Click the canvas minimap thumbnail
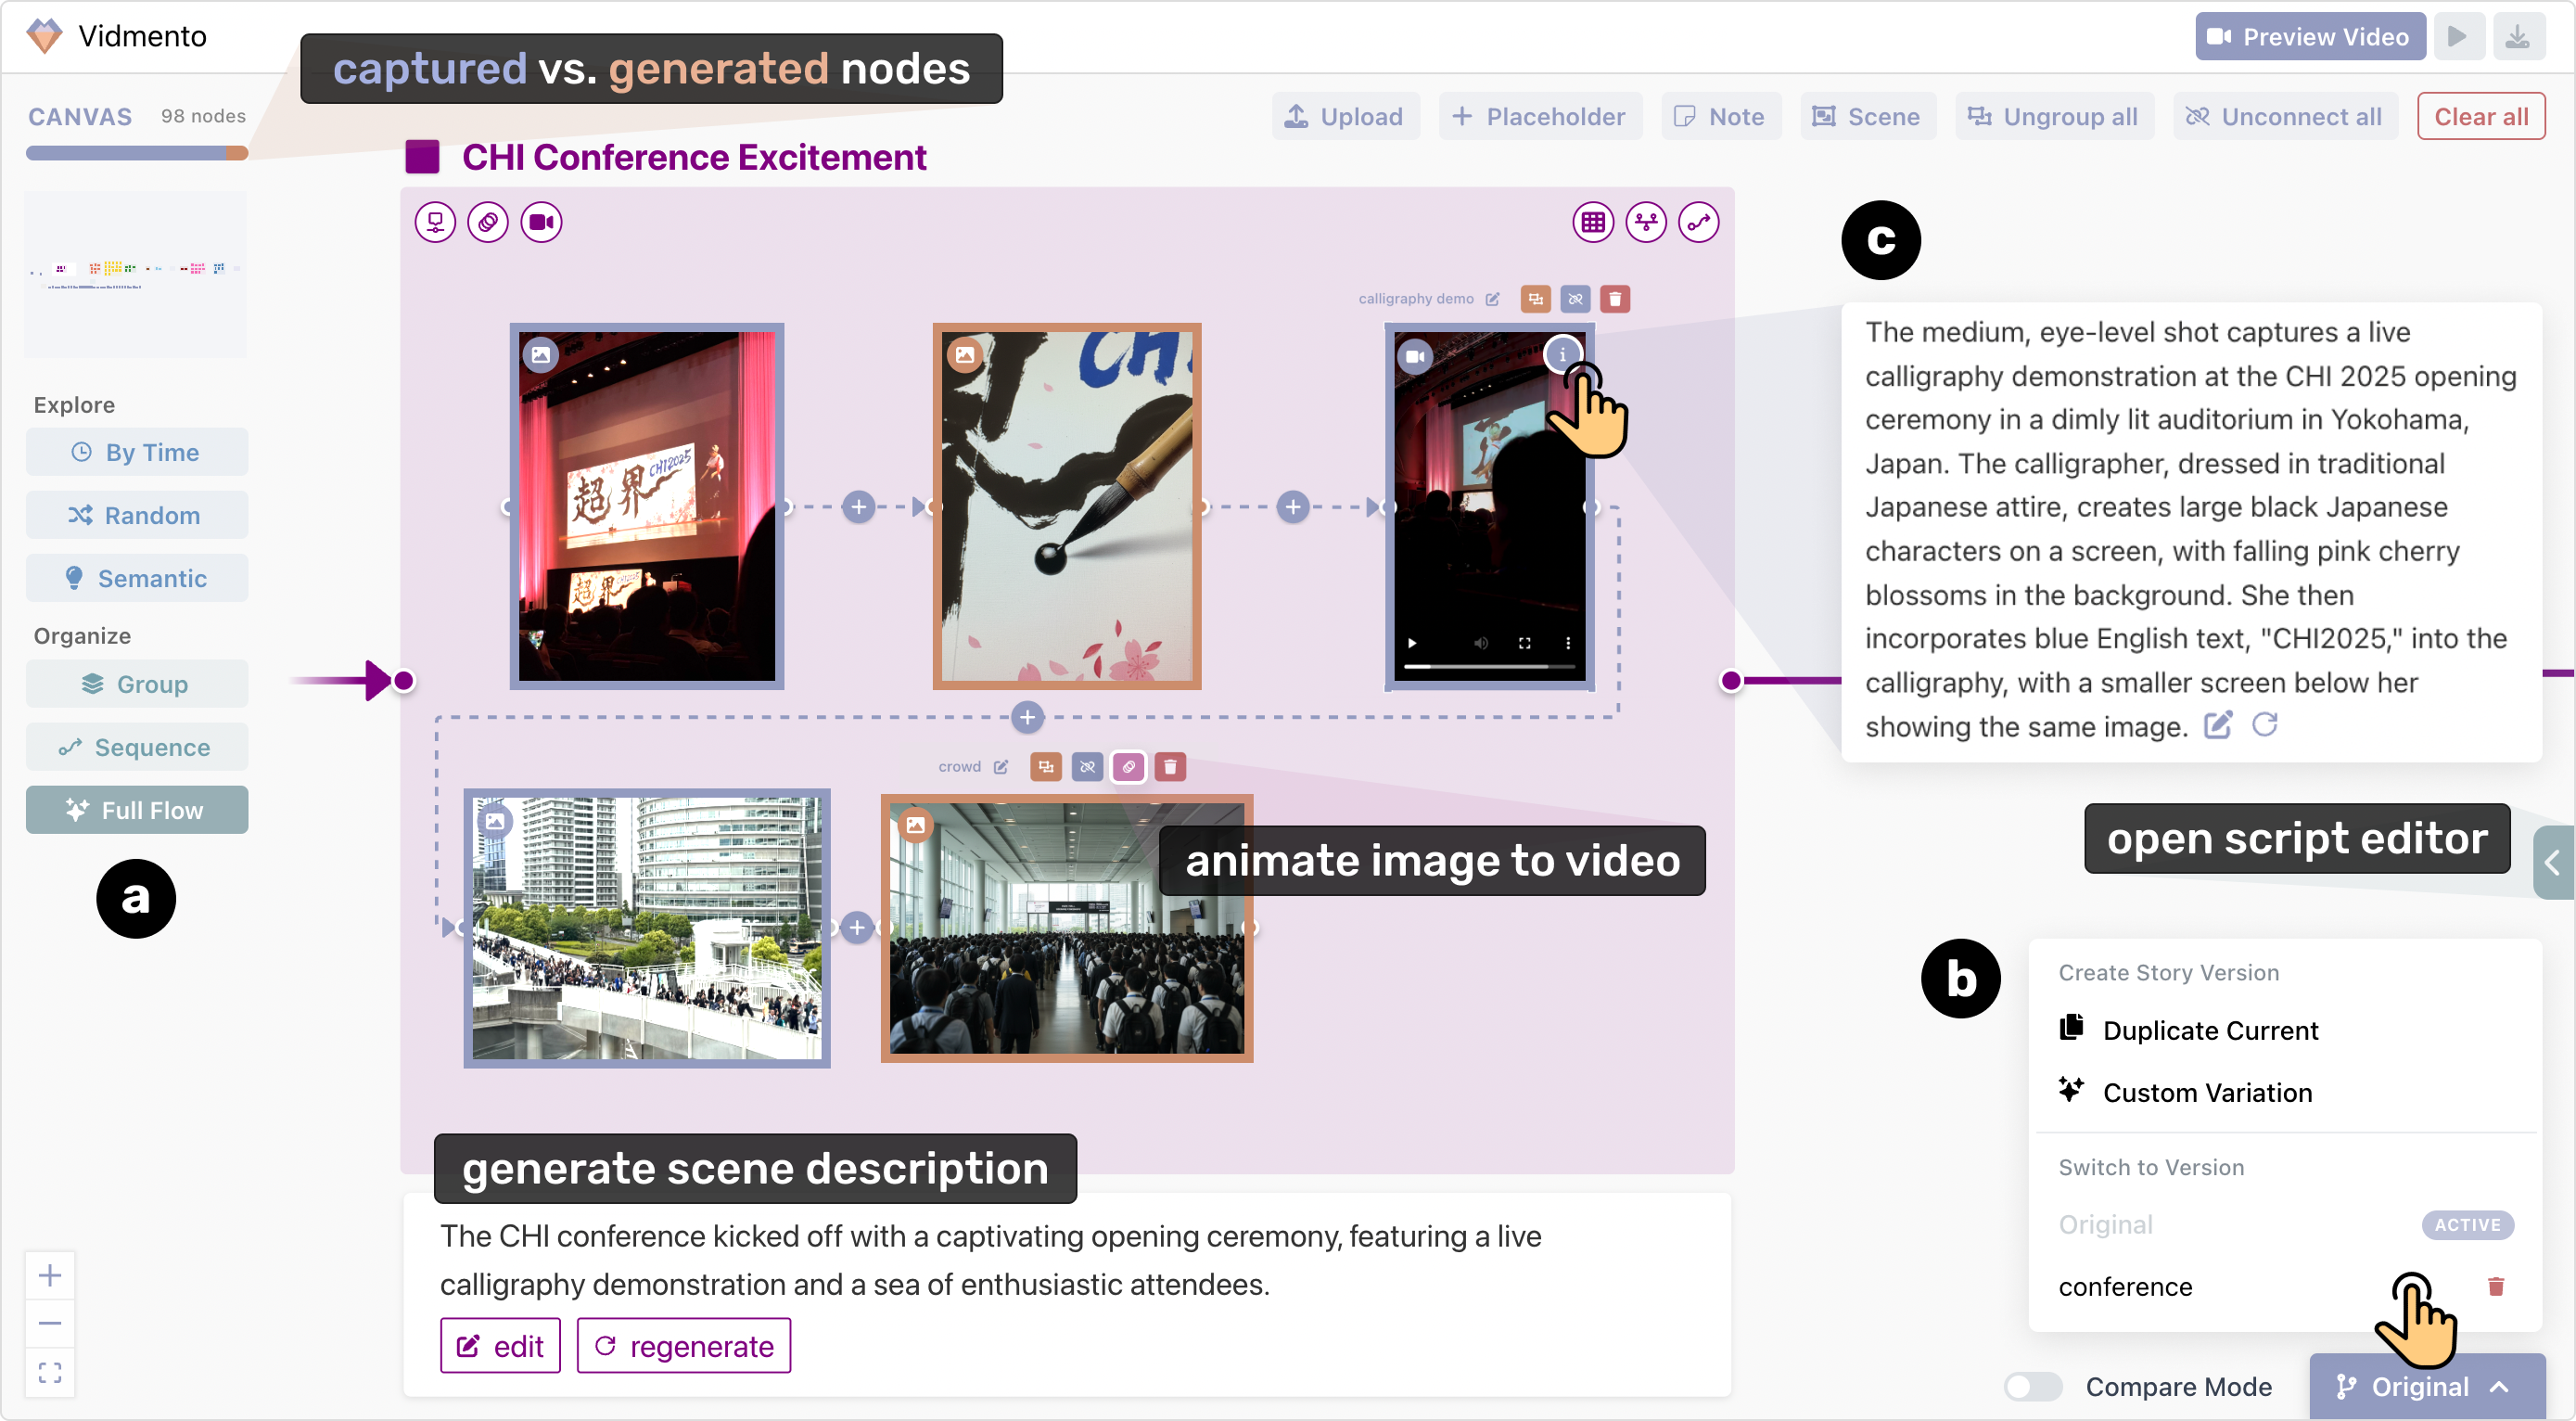The width and height of the screenshot is (2576, 1421). (135, 273)
